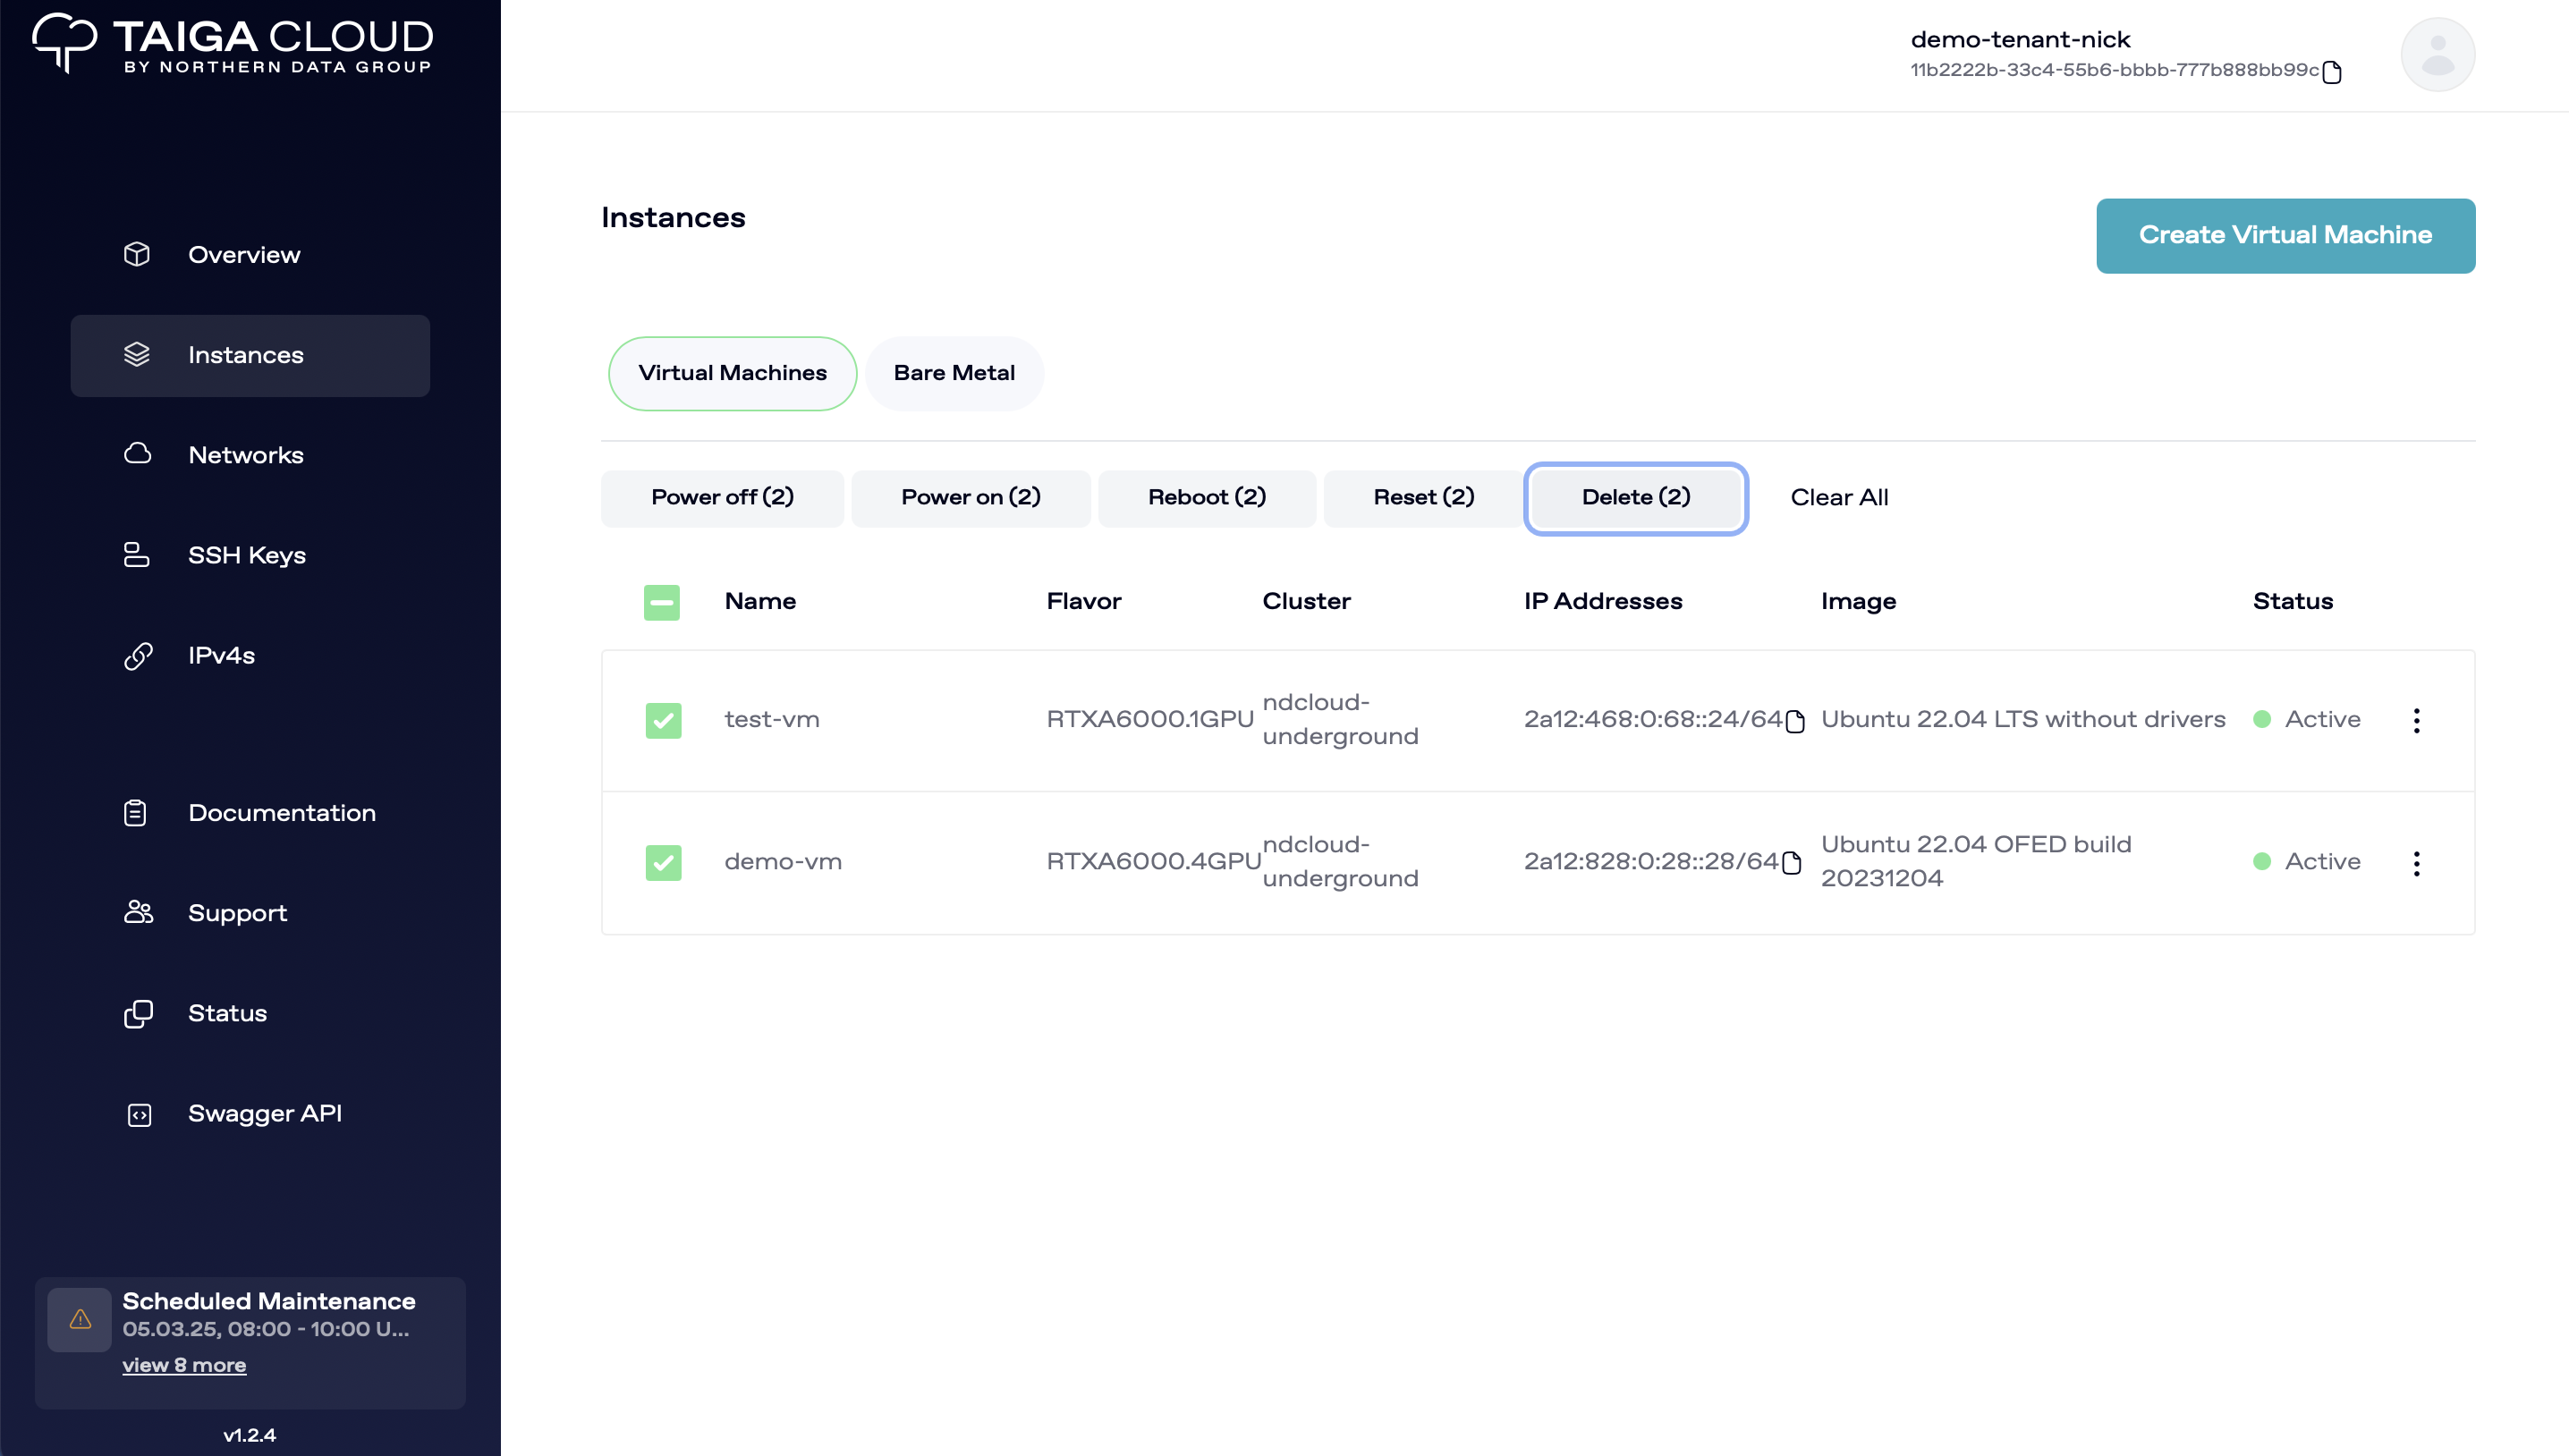Viewport: 2569px width, 1456px height.
Task: Open SSH Keys in sidebar
Action: 246,555
